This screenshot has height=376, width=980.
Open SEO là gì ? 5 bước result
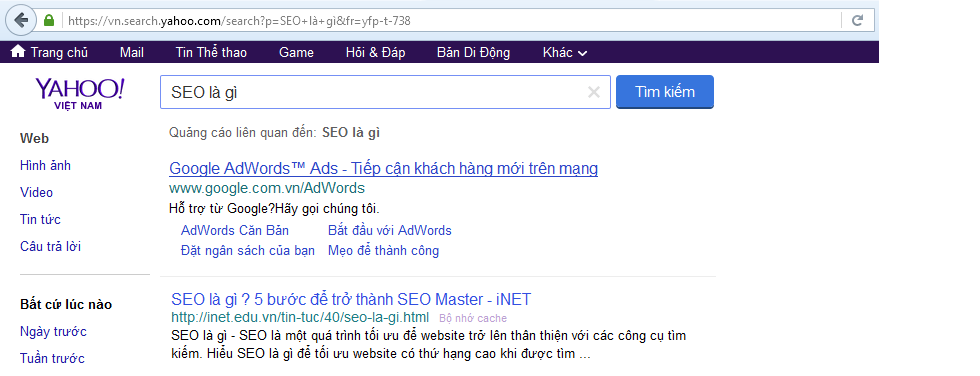[351, 299]
